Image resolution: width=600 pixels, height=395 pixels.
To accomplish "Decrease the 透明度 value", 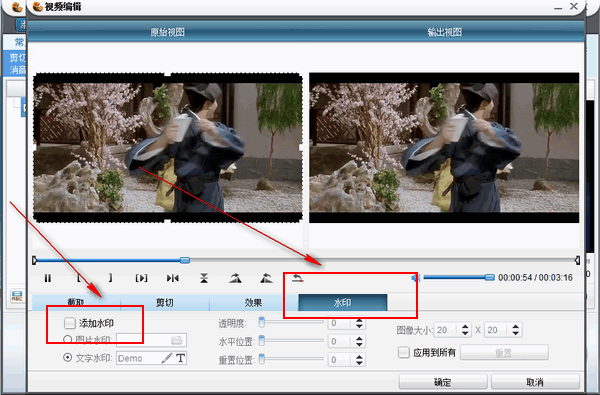I will (x=359, y=326).
